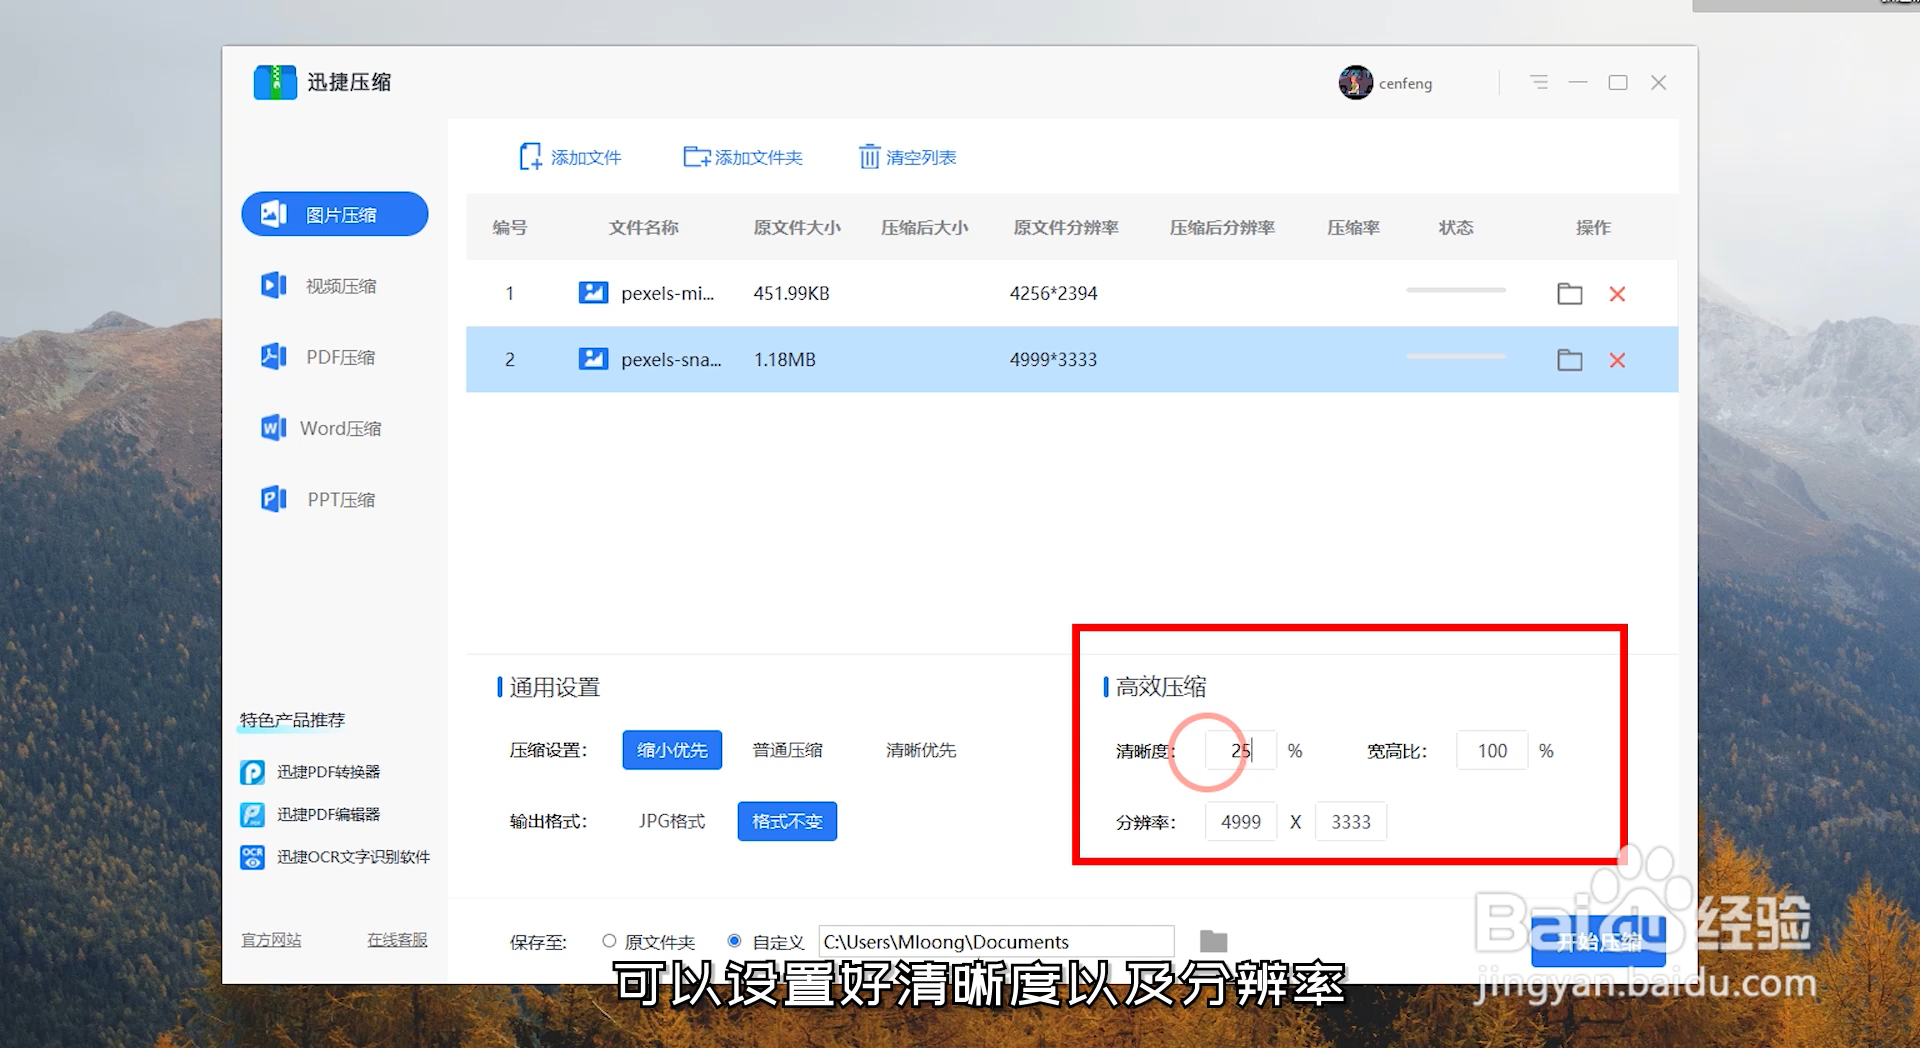Switch to Word压缩 tab
Screen dimensions: 1920x1048
click(335, 428)
